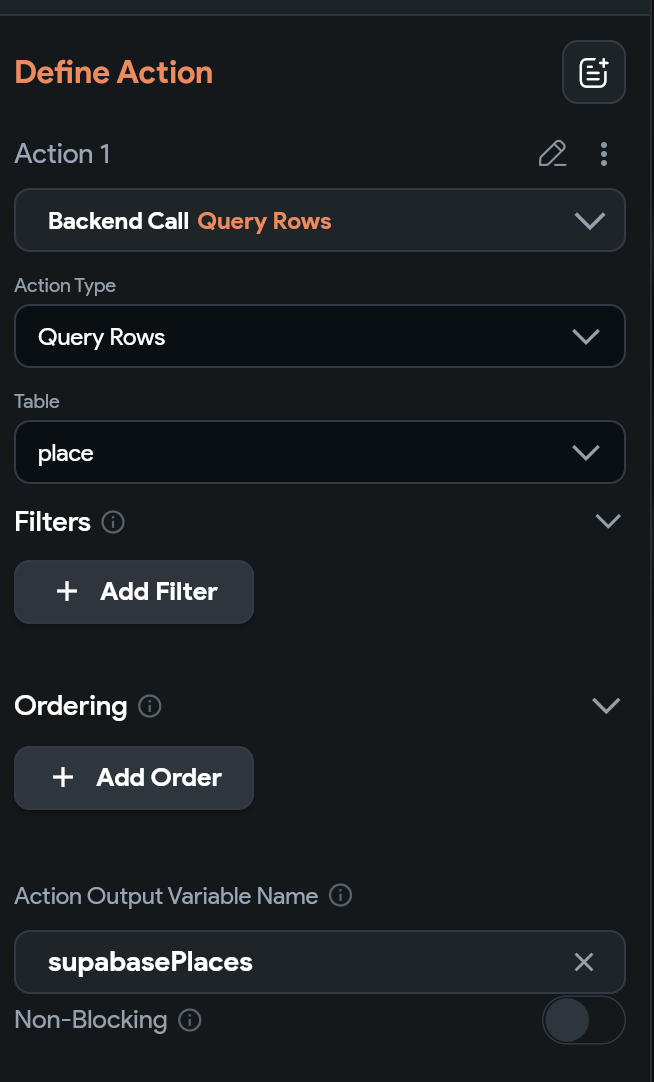
Task: Click the Add Order button
Action: [134, 778]
